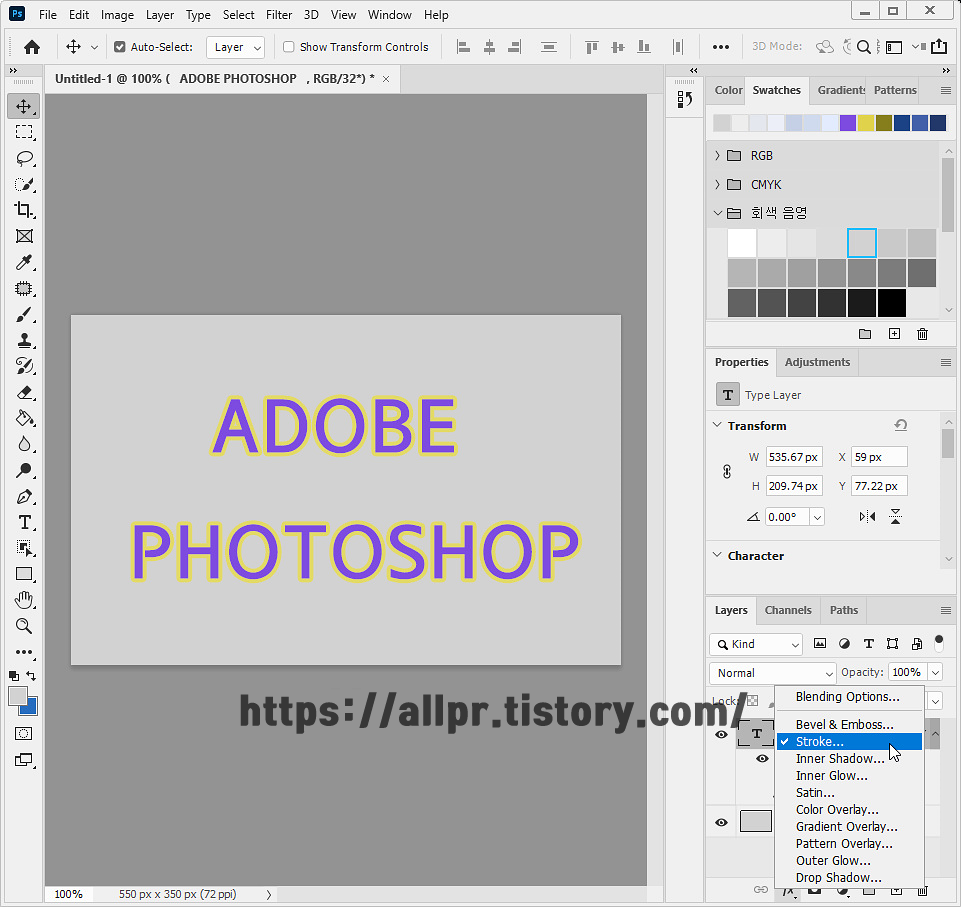Select the Lasso tool
The width and height of the screenshot is (961, 907).
(x=24, y=158)
